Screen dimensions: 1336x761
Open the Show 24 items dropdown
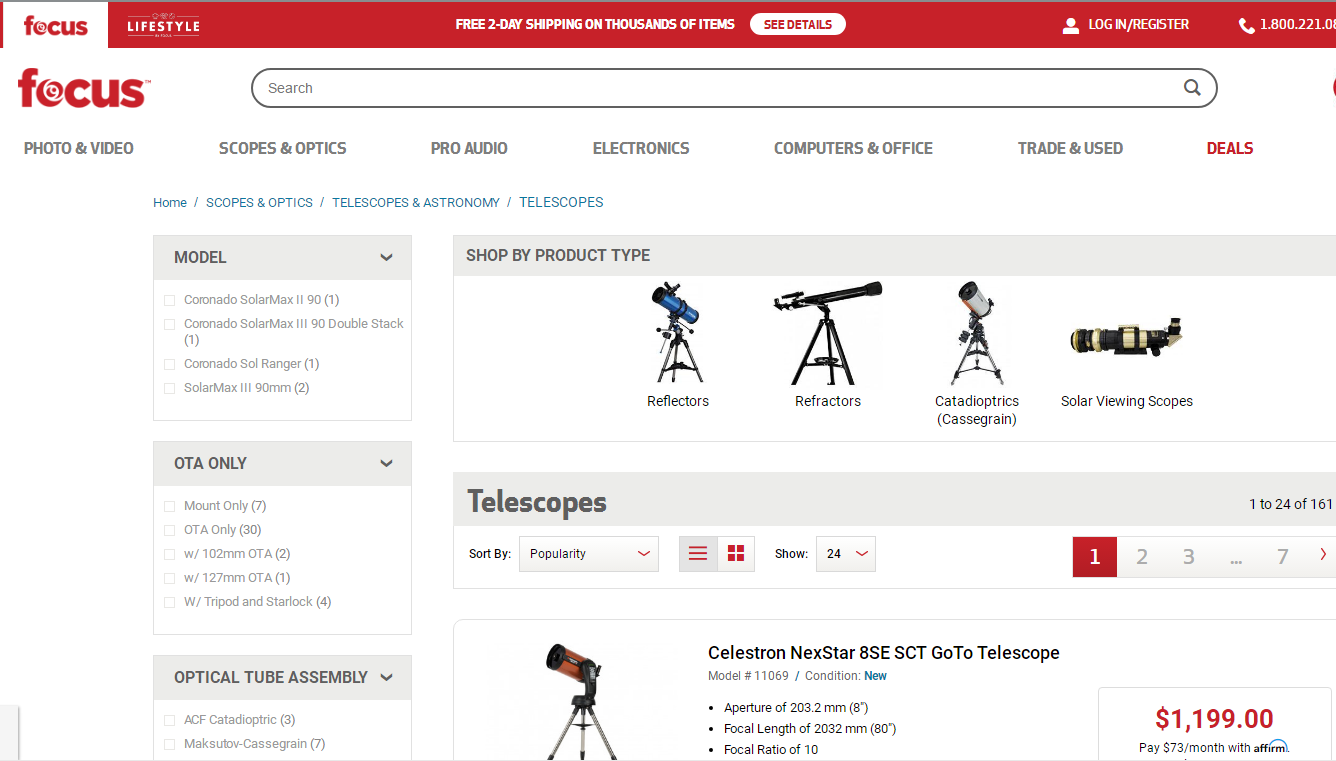click(x=846, y=554)
